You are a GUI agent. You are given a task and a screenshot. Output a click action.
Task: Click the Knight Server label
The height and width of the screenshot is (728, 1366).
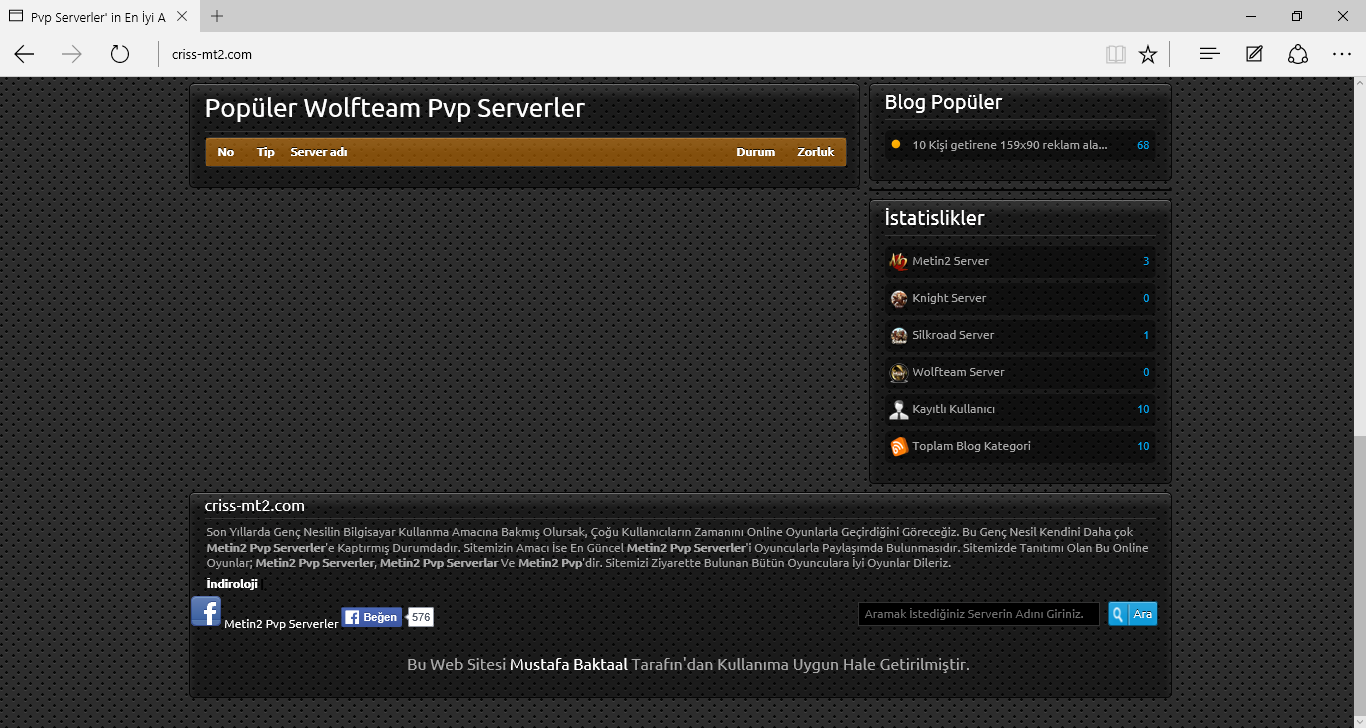pyautogui.click(x=949, y=298)
